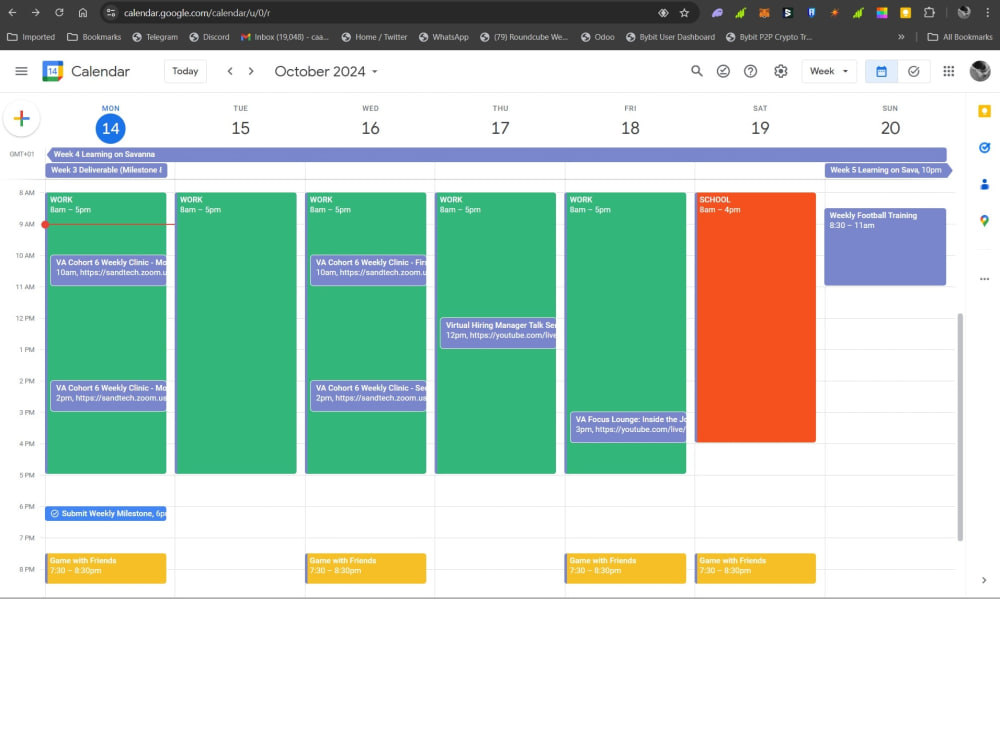Click the calendar vertical scrollbar

[960, 427]
